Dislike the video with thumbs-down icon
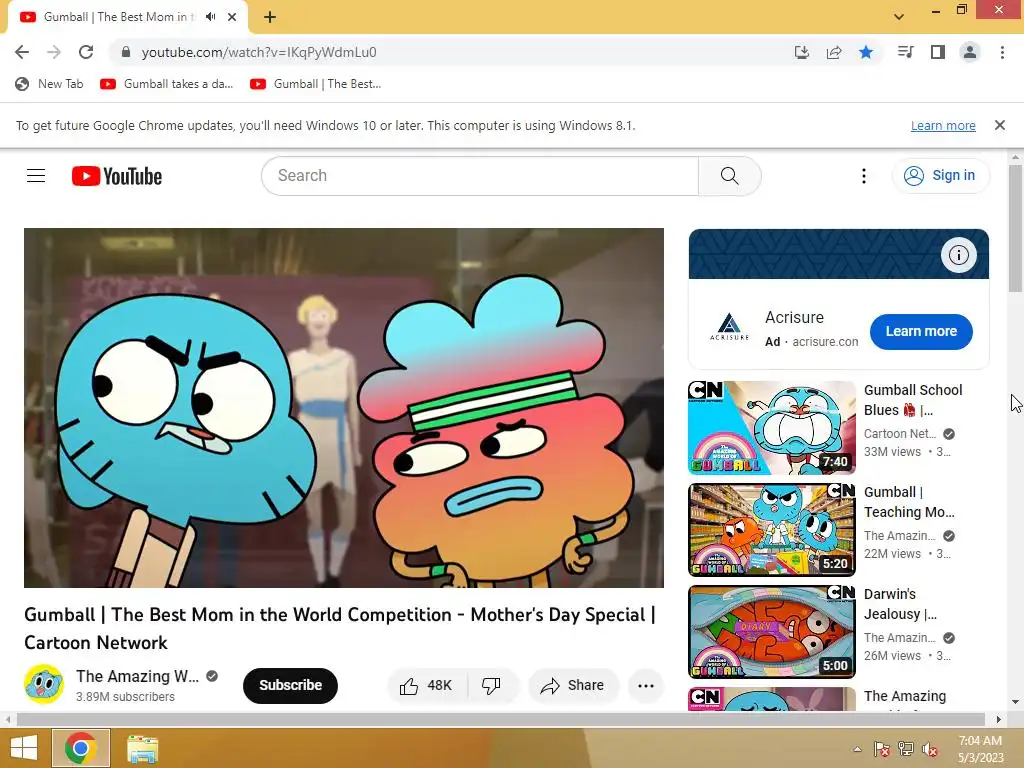 point(491,685)
